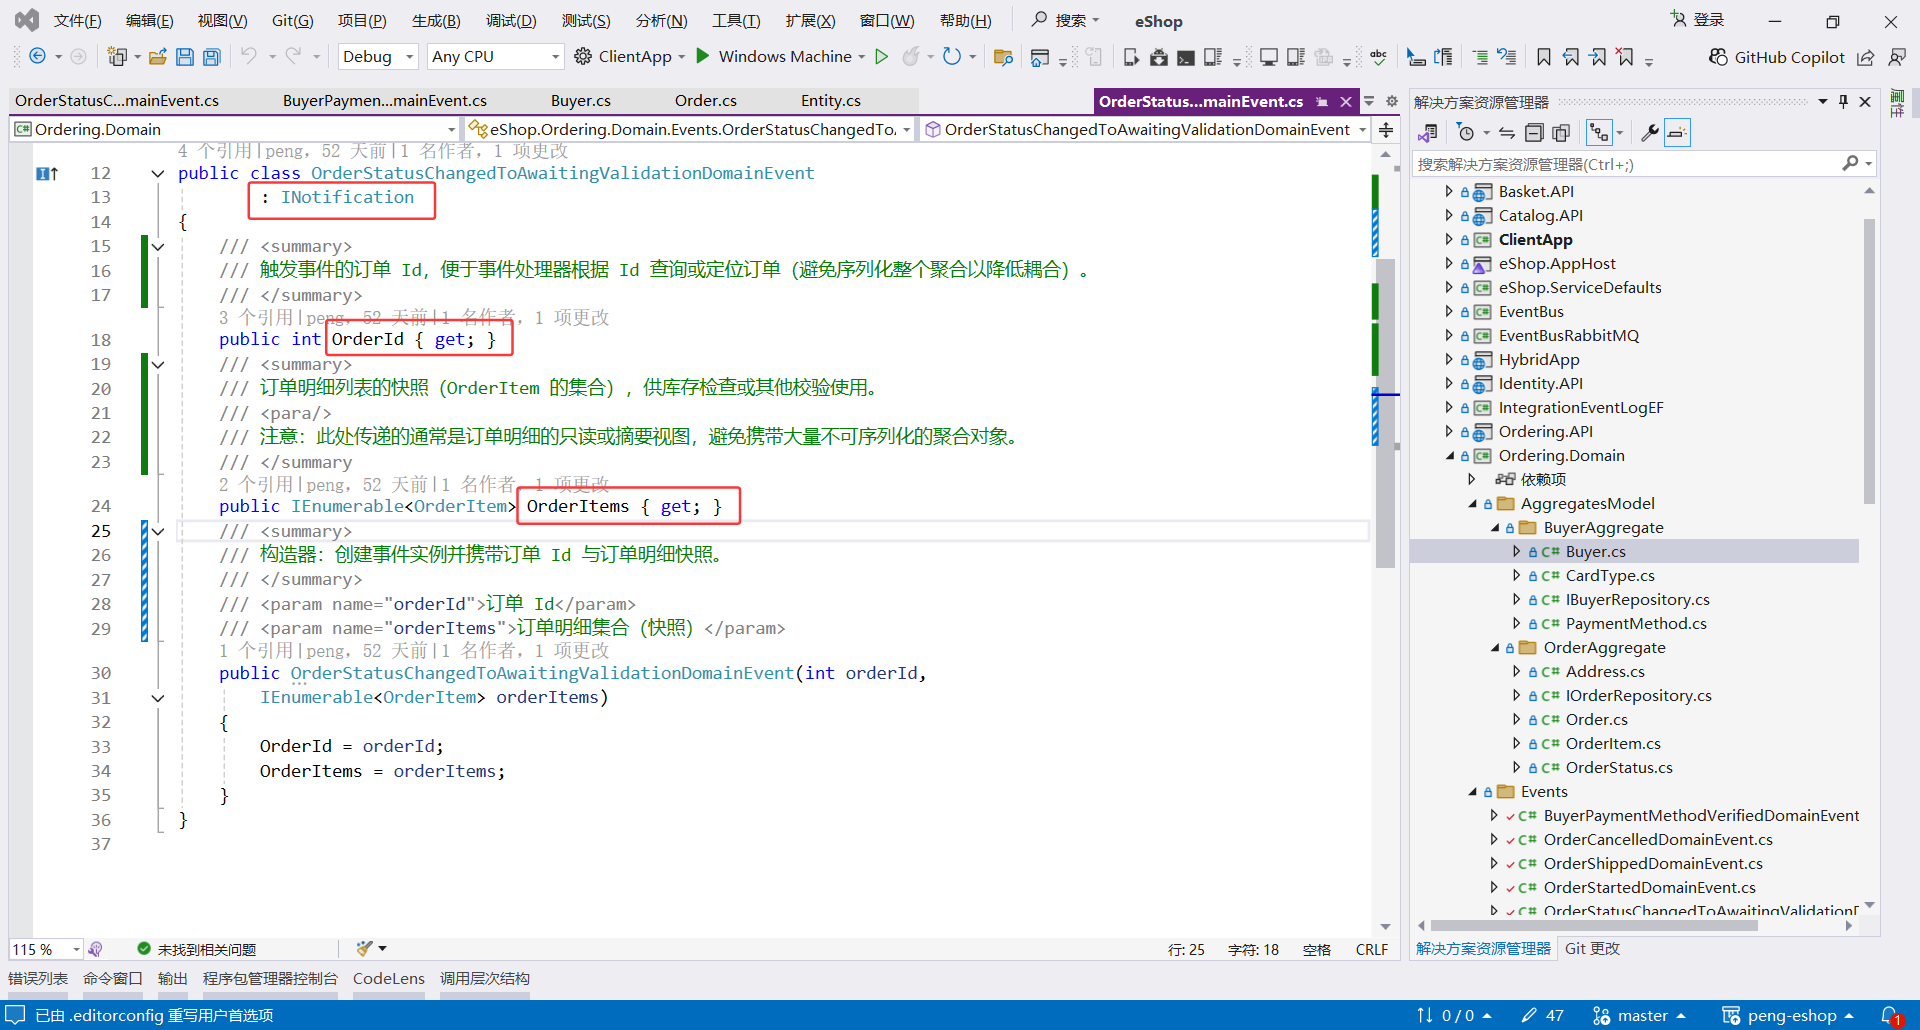
Task: Expand the Basket.API project node
Action: coord(1449,191)
